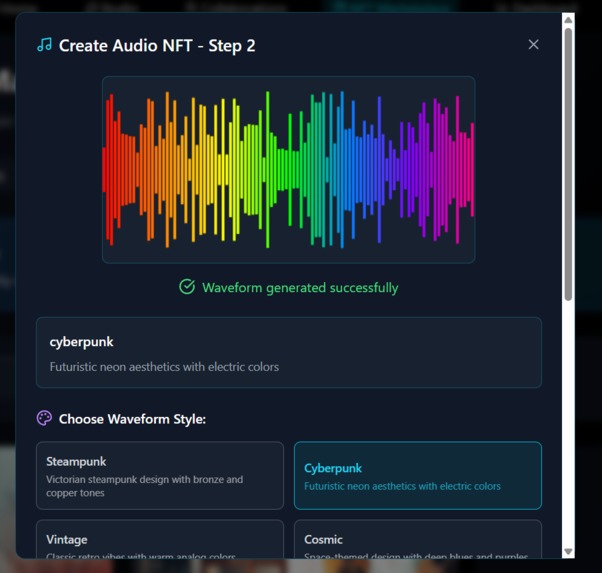The width and height of the screenshot is (602, 573).
Task: Click the cyberpunk selected style summary card
Action: (x=289, y=352)
